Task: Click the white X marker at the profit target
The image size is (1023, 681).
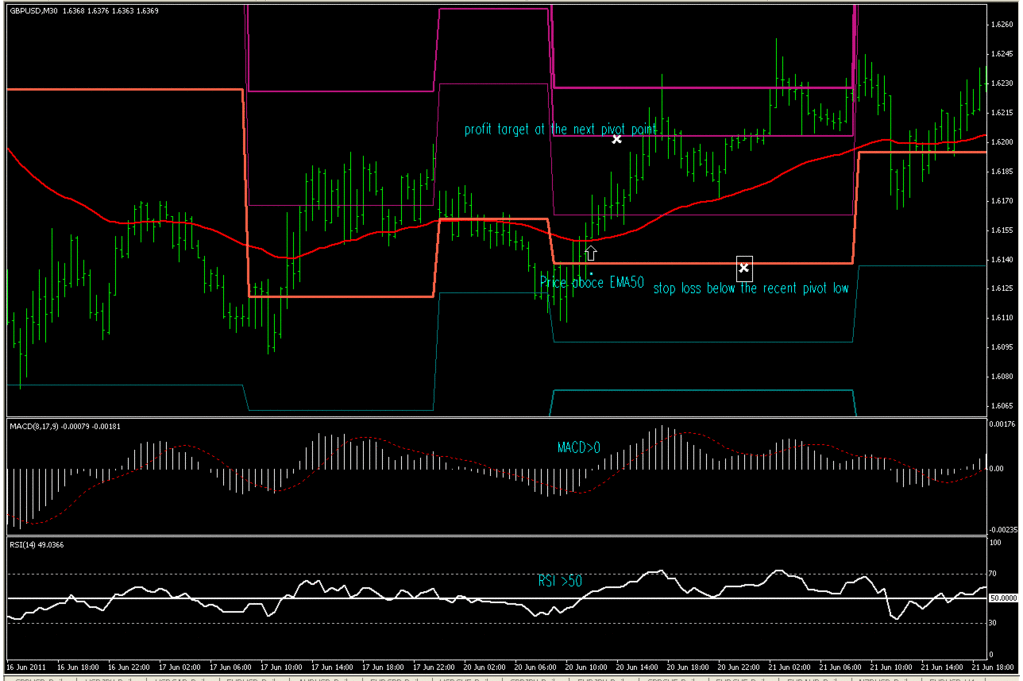Action: (x=617, y=139)
